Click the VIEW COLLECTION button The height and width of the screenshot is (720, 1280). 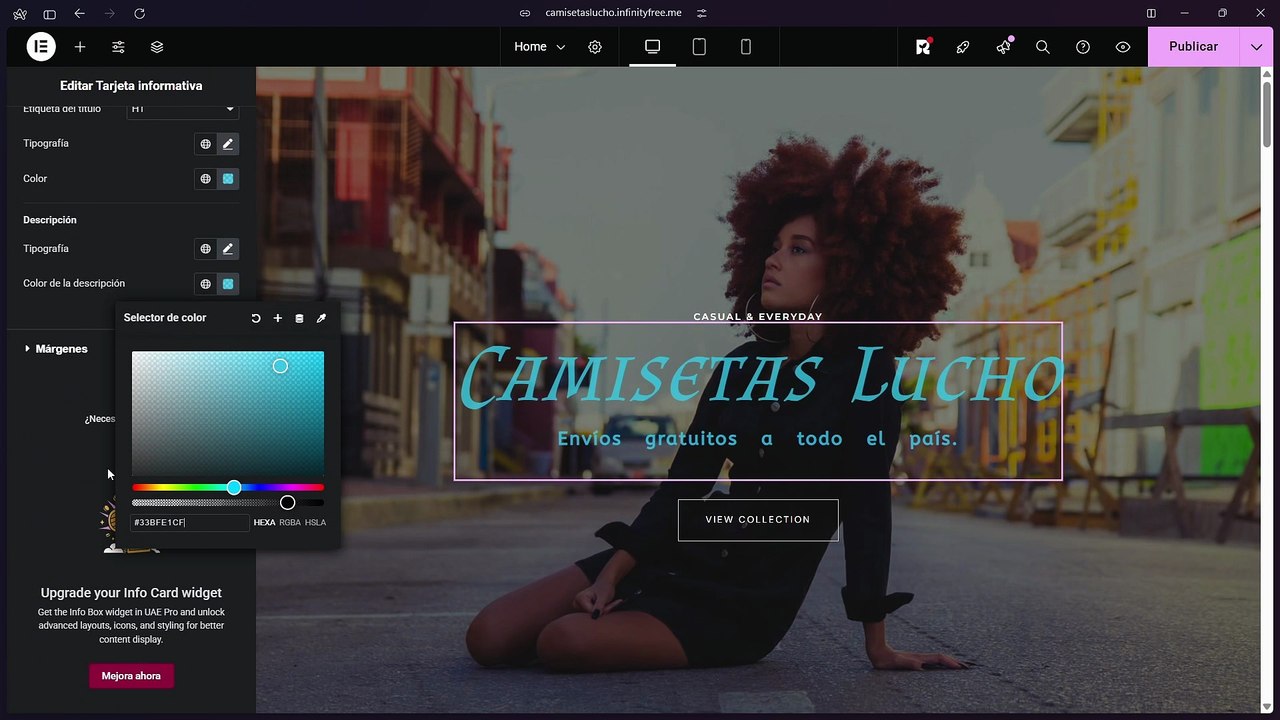click(x=758, y=520)
